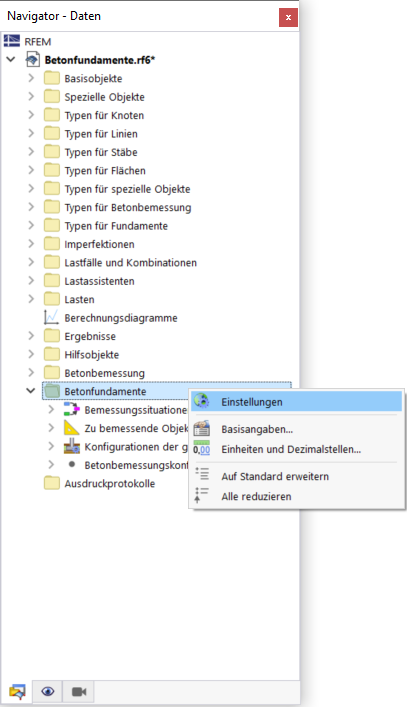Select the RFEM root label
The width and height of the screenshot is (407, 707).
tap(37, 41)
